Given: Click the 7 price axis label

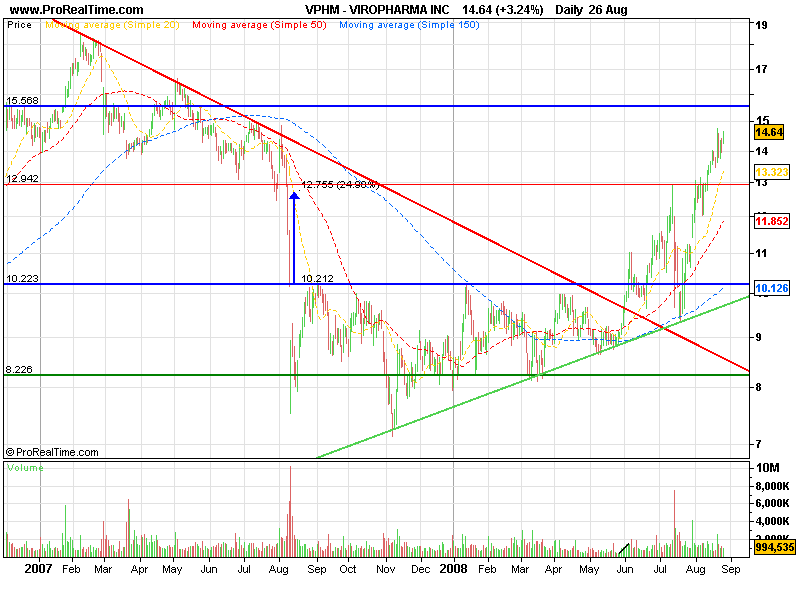Looking at the screenshot, I should pos(758,444).
